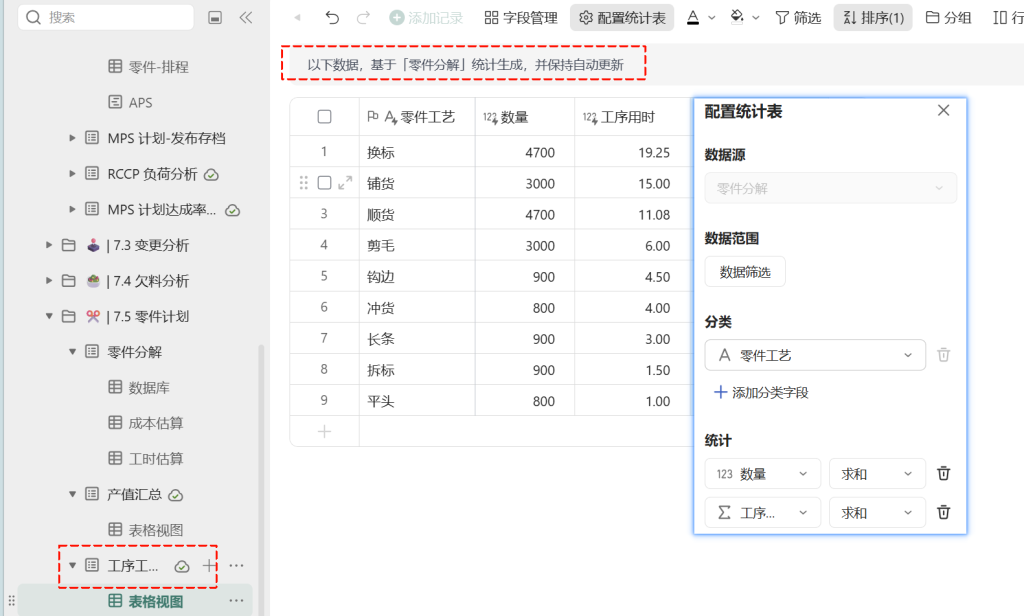Expand RCCP 负荷分析 node
Image resolution: width=1024 pixels, height=616 pixels.
[x=72, y=174]
